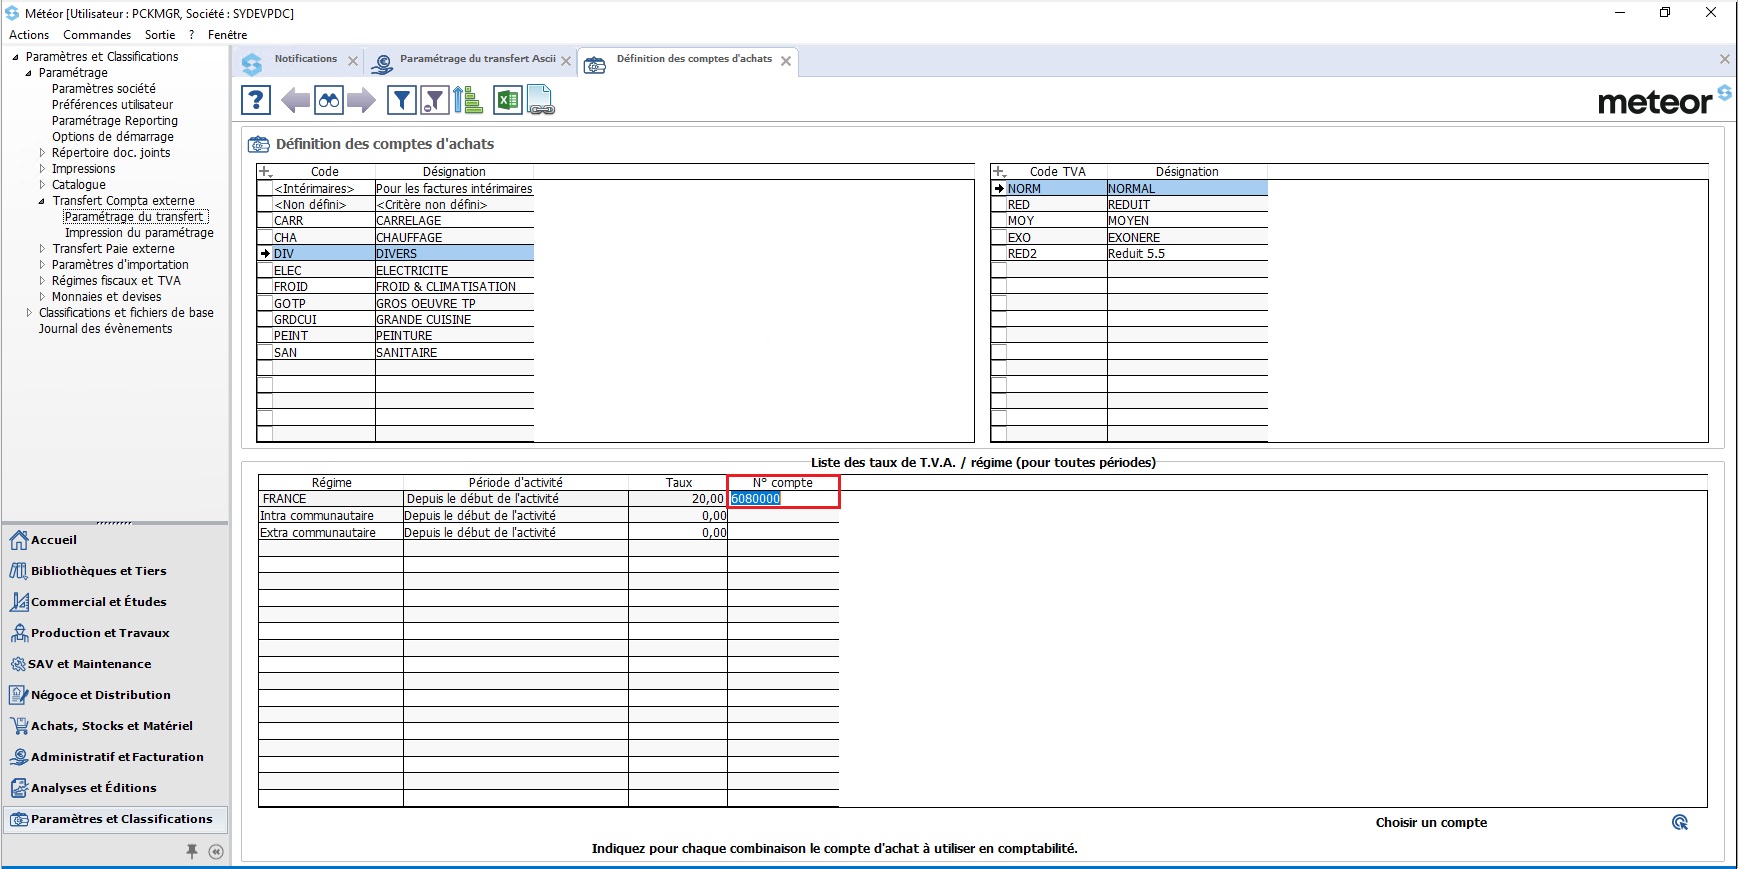Image resolution: width=1738 pixels, height=869 pixels.
Task: Collapse Transfert Compta externe node
Action: point(42,201)
